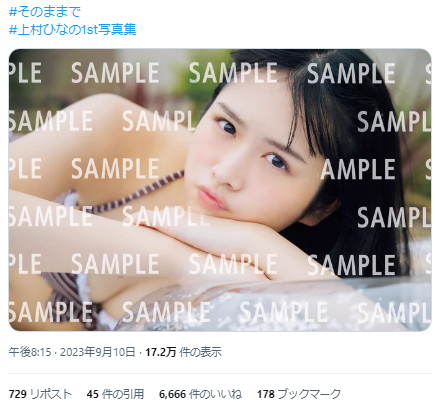Click the ブックマーク label text
Viewport: 435px width, 407px height.
click(309, 394)
